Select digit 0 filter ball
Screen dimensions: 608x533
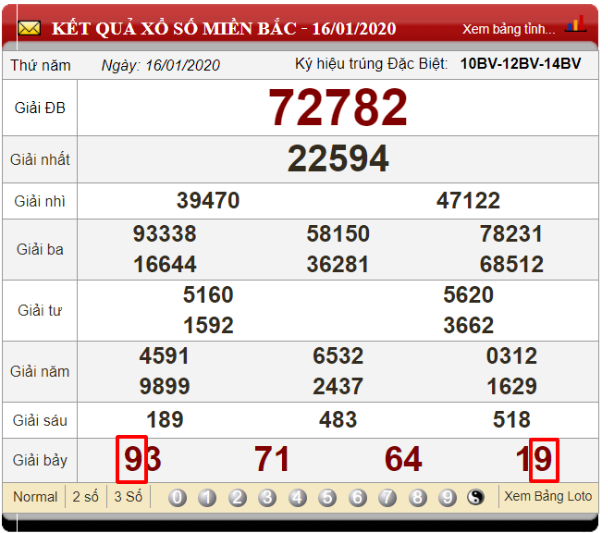coord(177,497)
